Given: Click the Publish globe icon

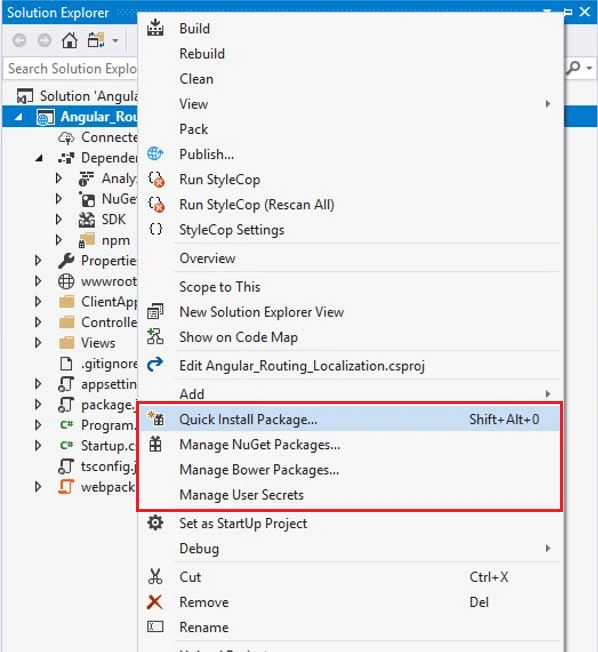Looking at the screenshot, I should 155,154.
